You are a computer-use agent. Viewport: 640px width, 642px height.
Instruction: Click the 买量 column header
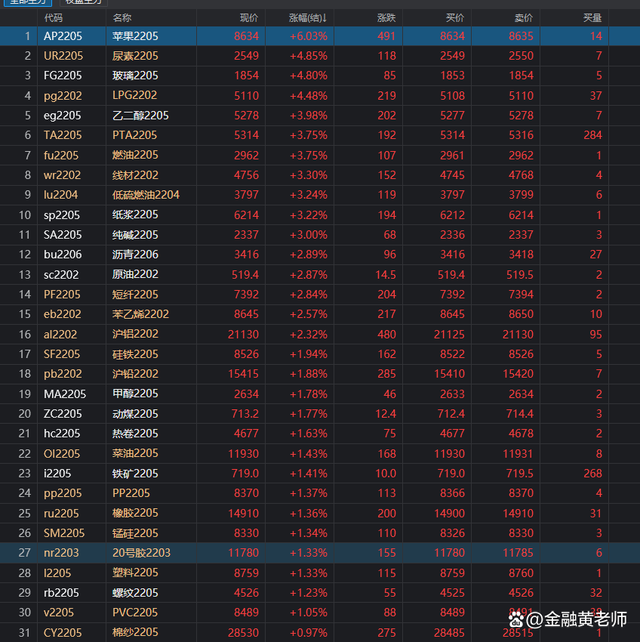tap(592, 18)
